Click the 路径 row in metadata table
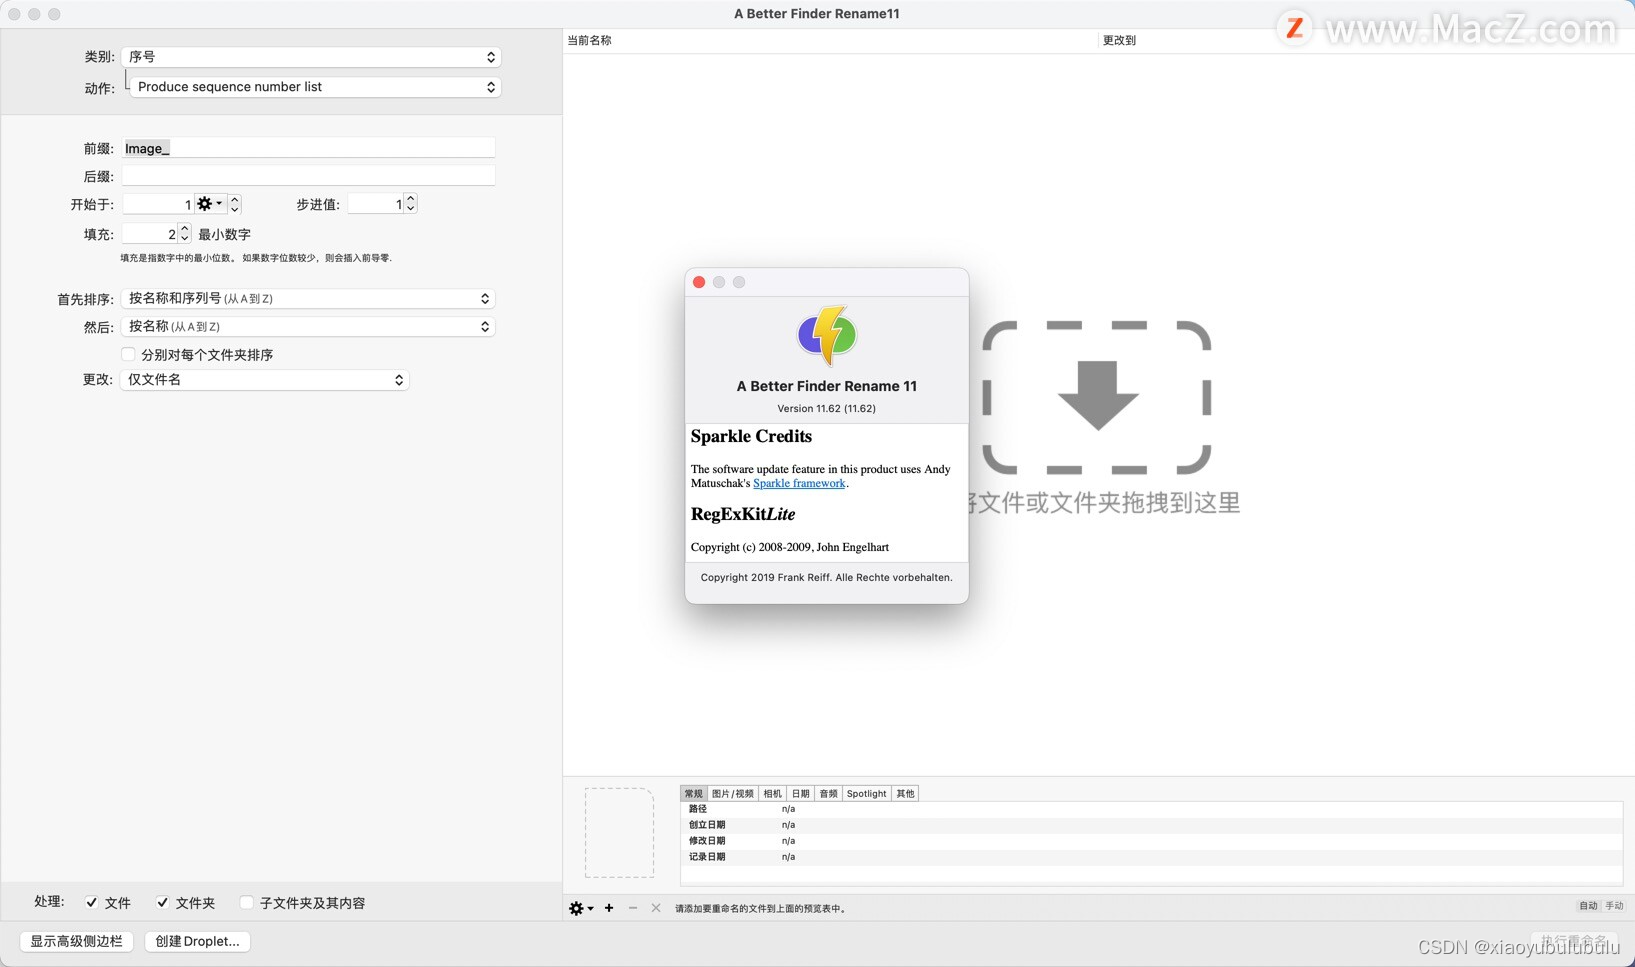The height and width of the screenshot is (967, 1635). coord(1151,809)
